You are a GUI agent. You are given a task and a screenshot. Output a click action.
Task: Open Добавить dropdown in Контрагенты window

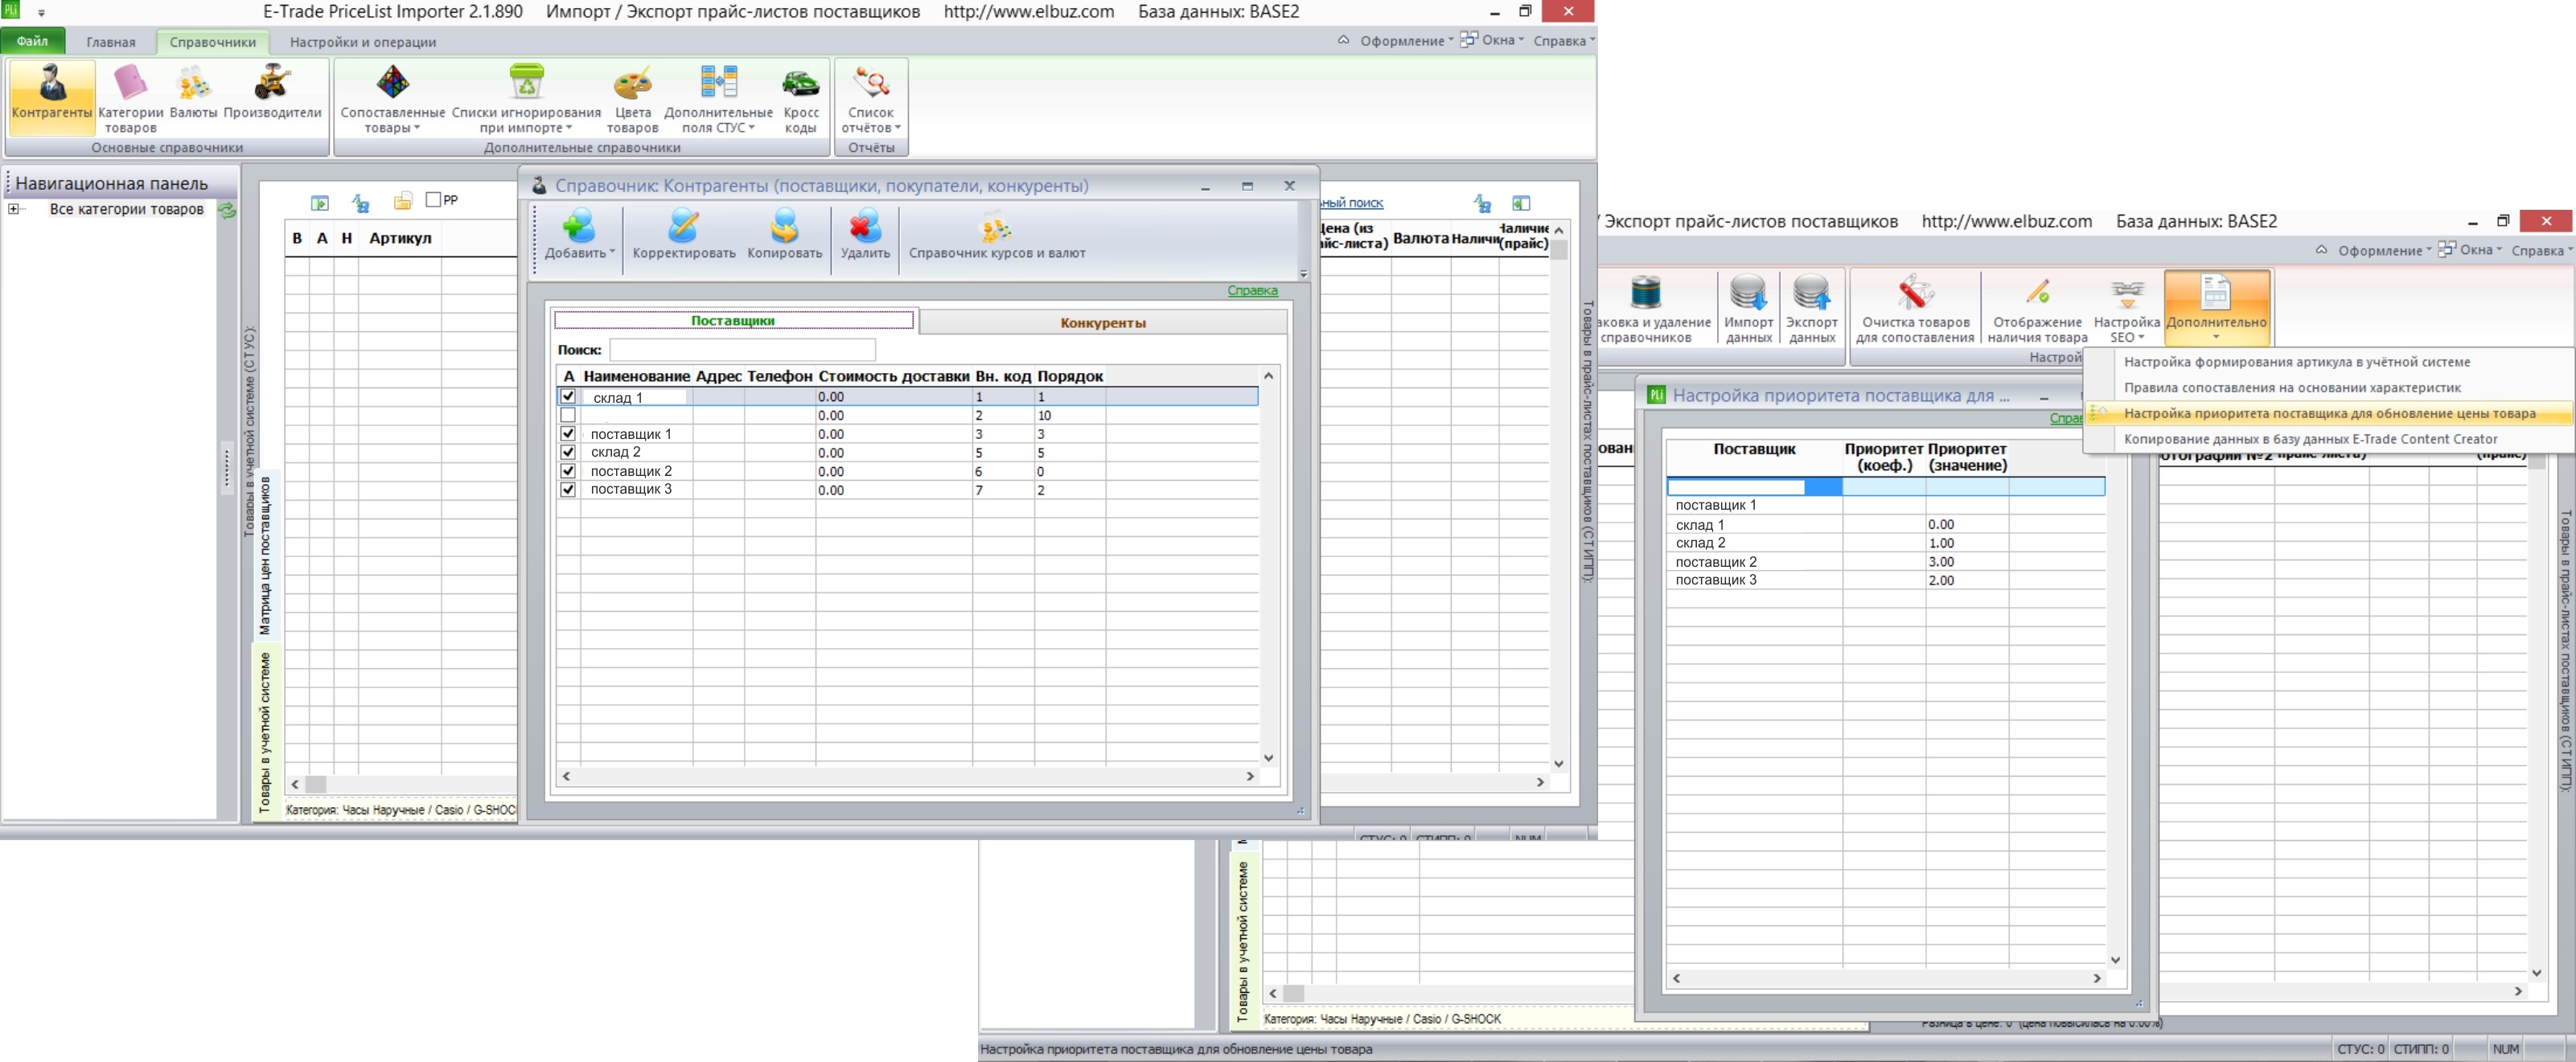579,235
